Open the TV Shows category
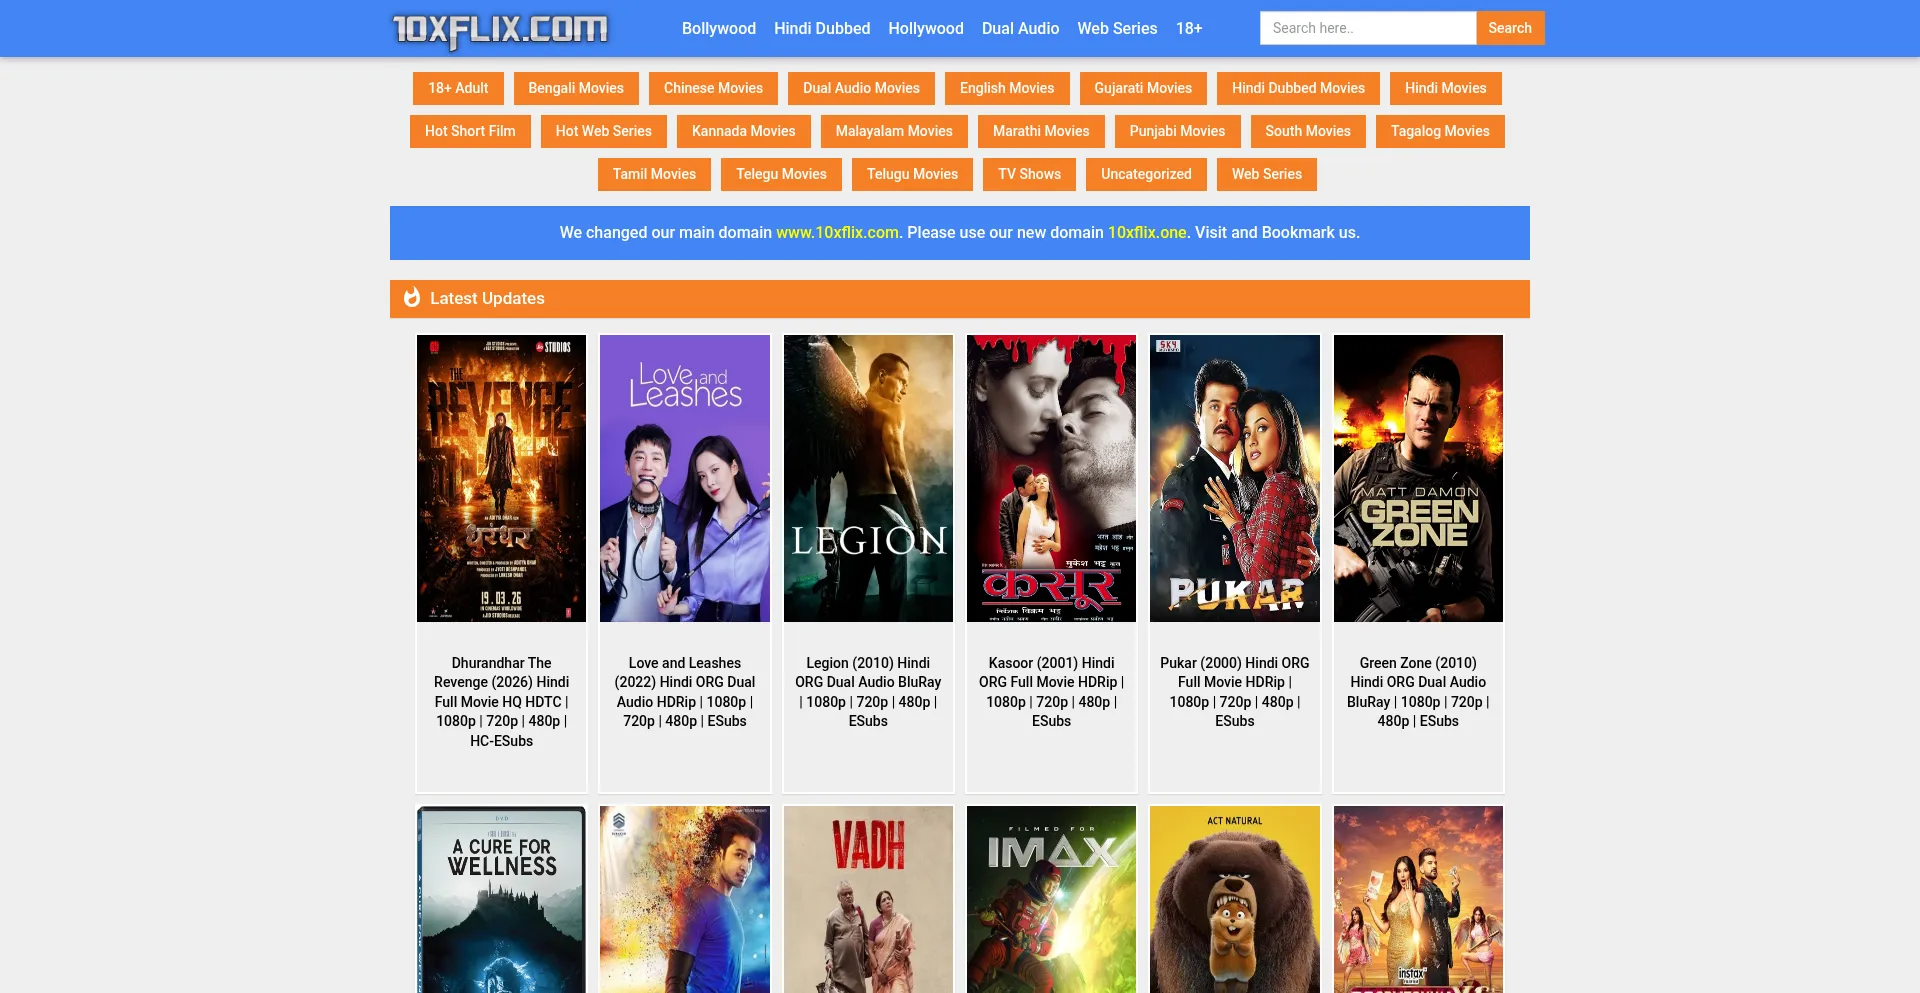The image size is (1920, 993). pos(1029,174)
